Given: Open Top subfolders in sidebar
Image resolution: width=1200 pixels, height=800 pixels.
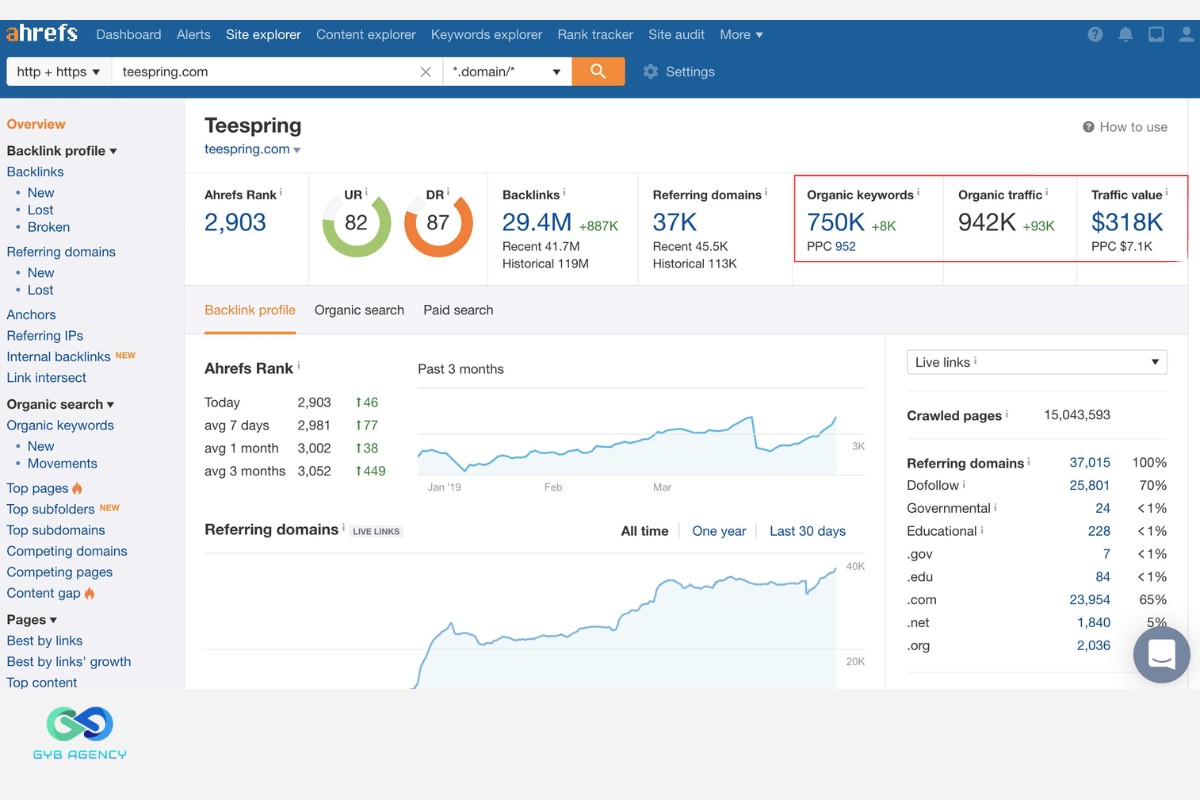Looking at the screenshot, I should (51, 509).
